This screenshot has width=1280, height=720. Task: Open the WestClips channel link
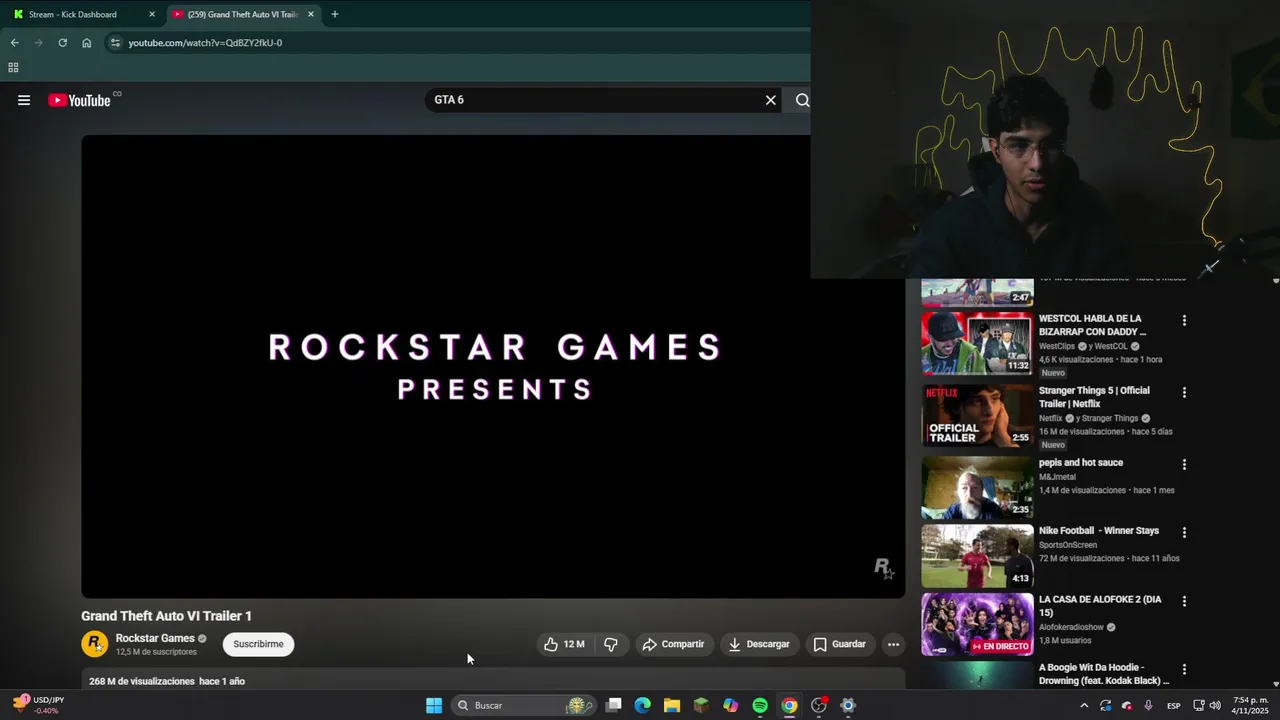(x=1056, y=346)
